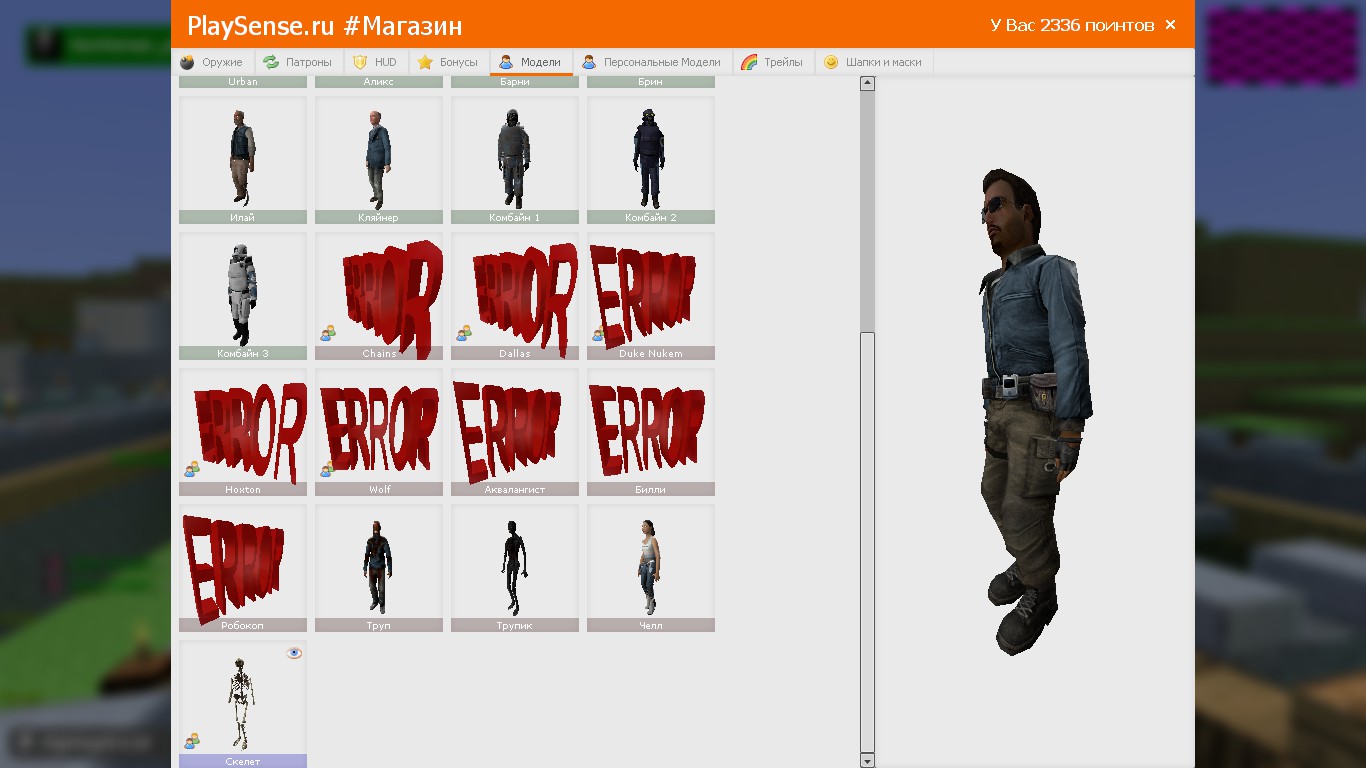Select the Билли model card
Image resolution: width=1366 pixels, height=768 pixels.
[x=651, y=432]
